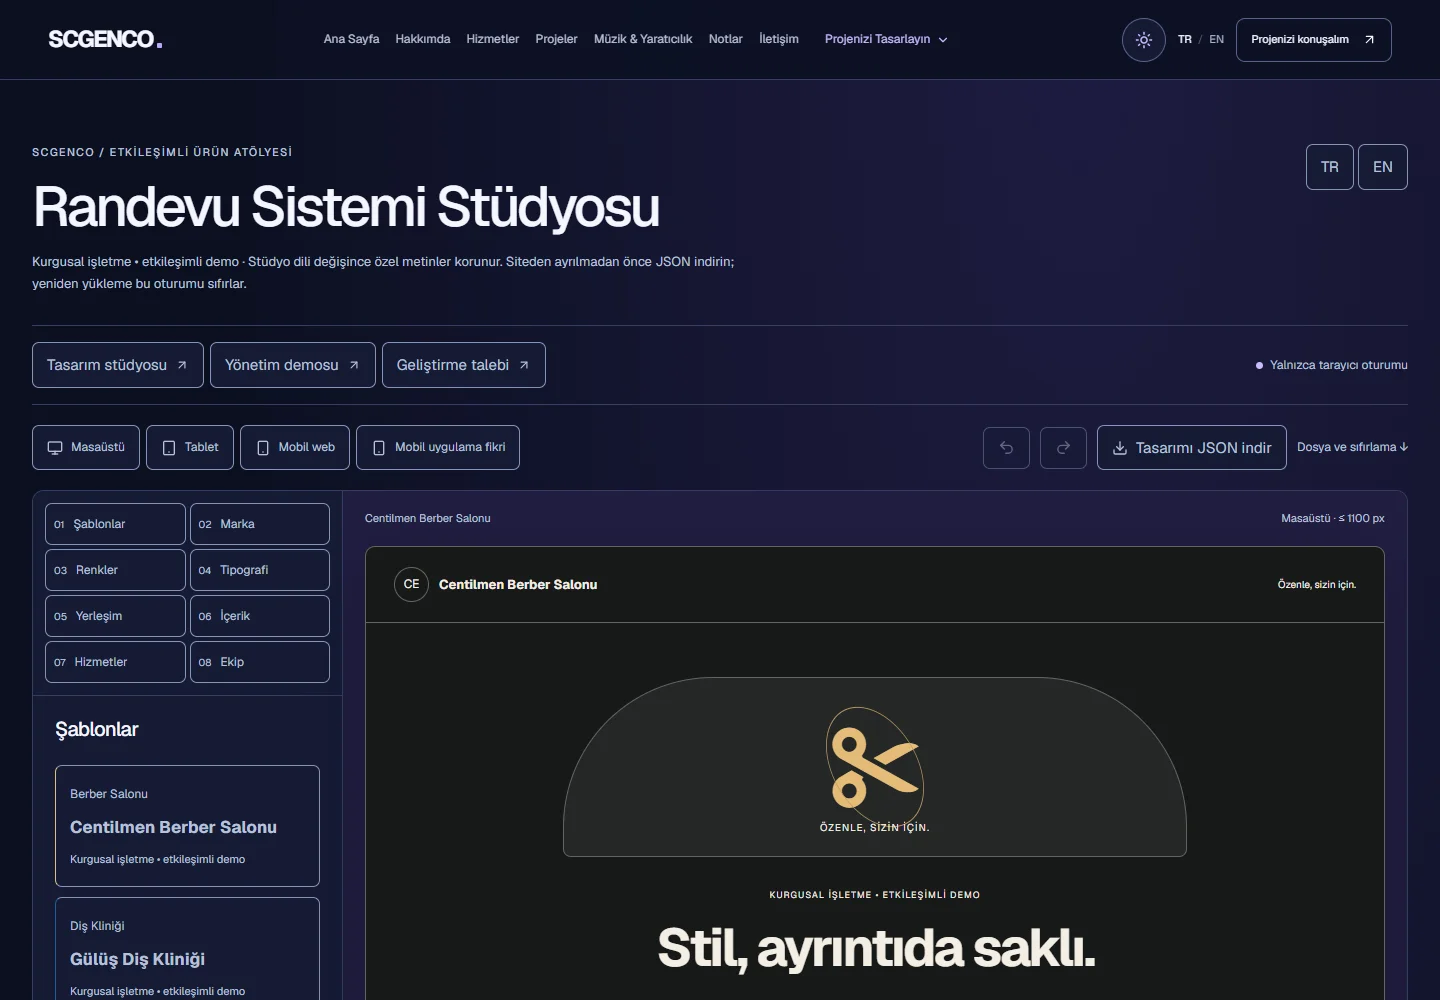Click the SCGENCO logo
This screenshot has width=1440, height=1000.
point(105,39)
